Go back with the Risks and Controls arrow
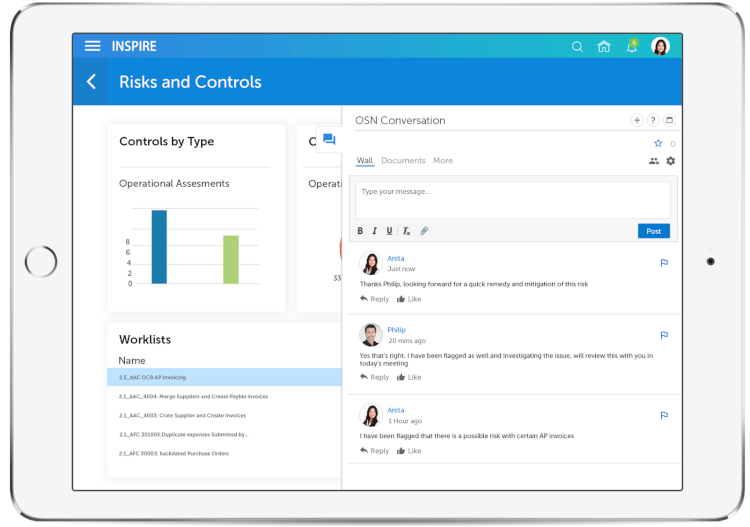Viewport: 750px width, 527px height. tap(91, 82)
